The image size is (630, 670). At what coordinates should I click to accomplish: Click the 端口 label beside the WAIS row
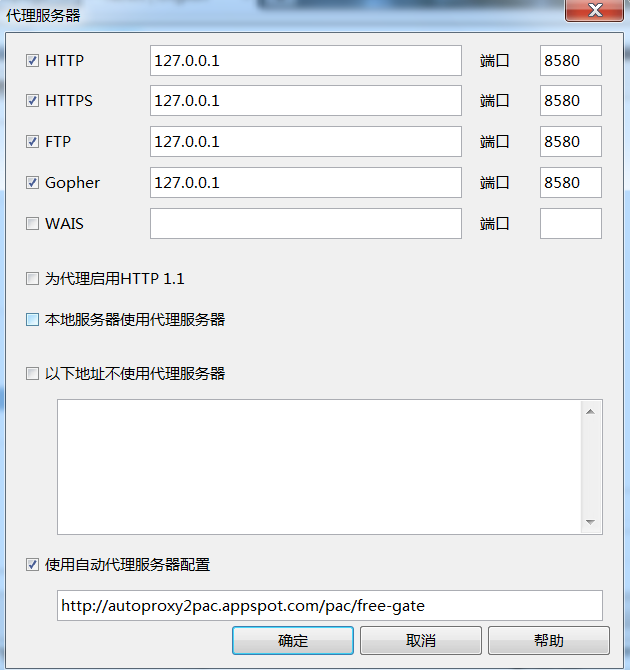(x=495, y=223)
